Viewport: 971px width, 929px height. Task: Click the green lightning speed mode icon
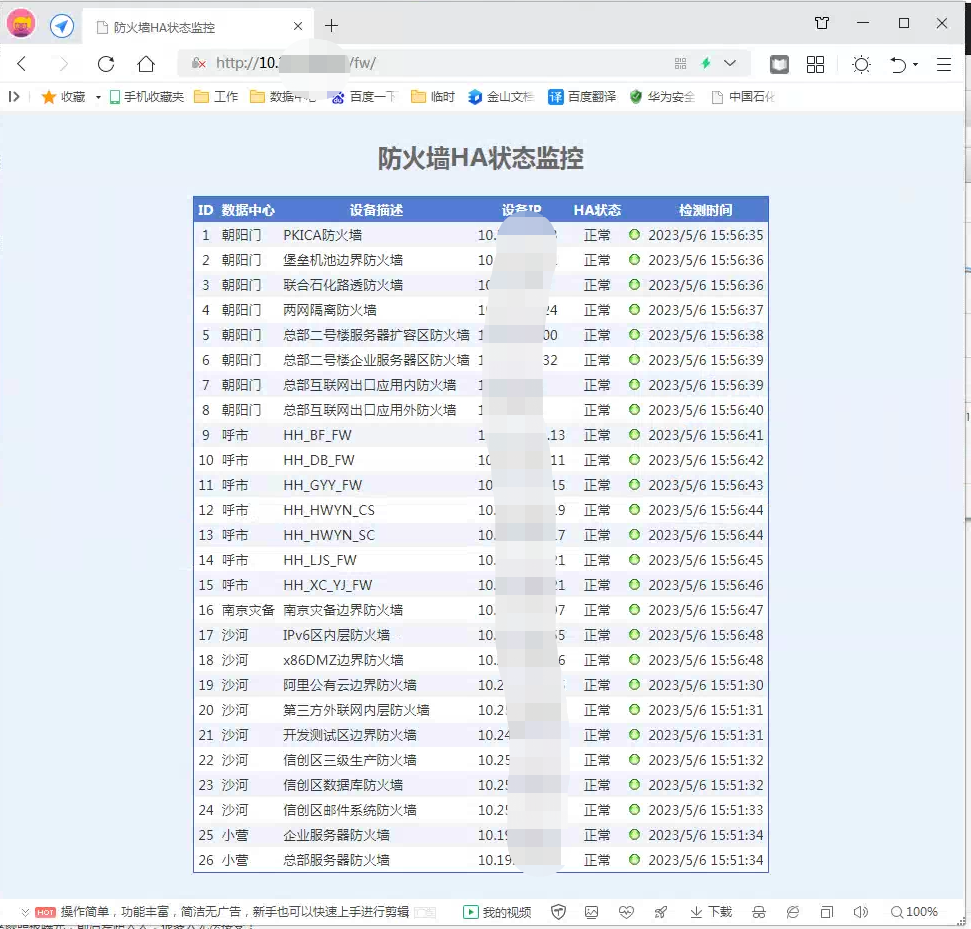tap(706, 64)
